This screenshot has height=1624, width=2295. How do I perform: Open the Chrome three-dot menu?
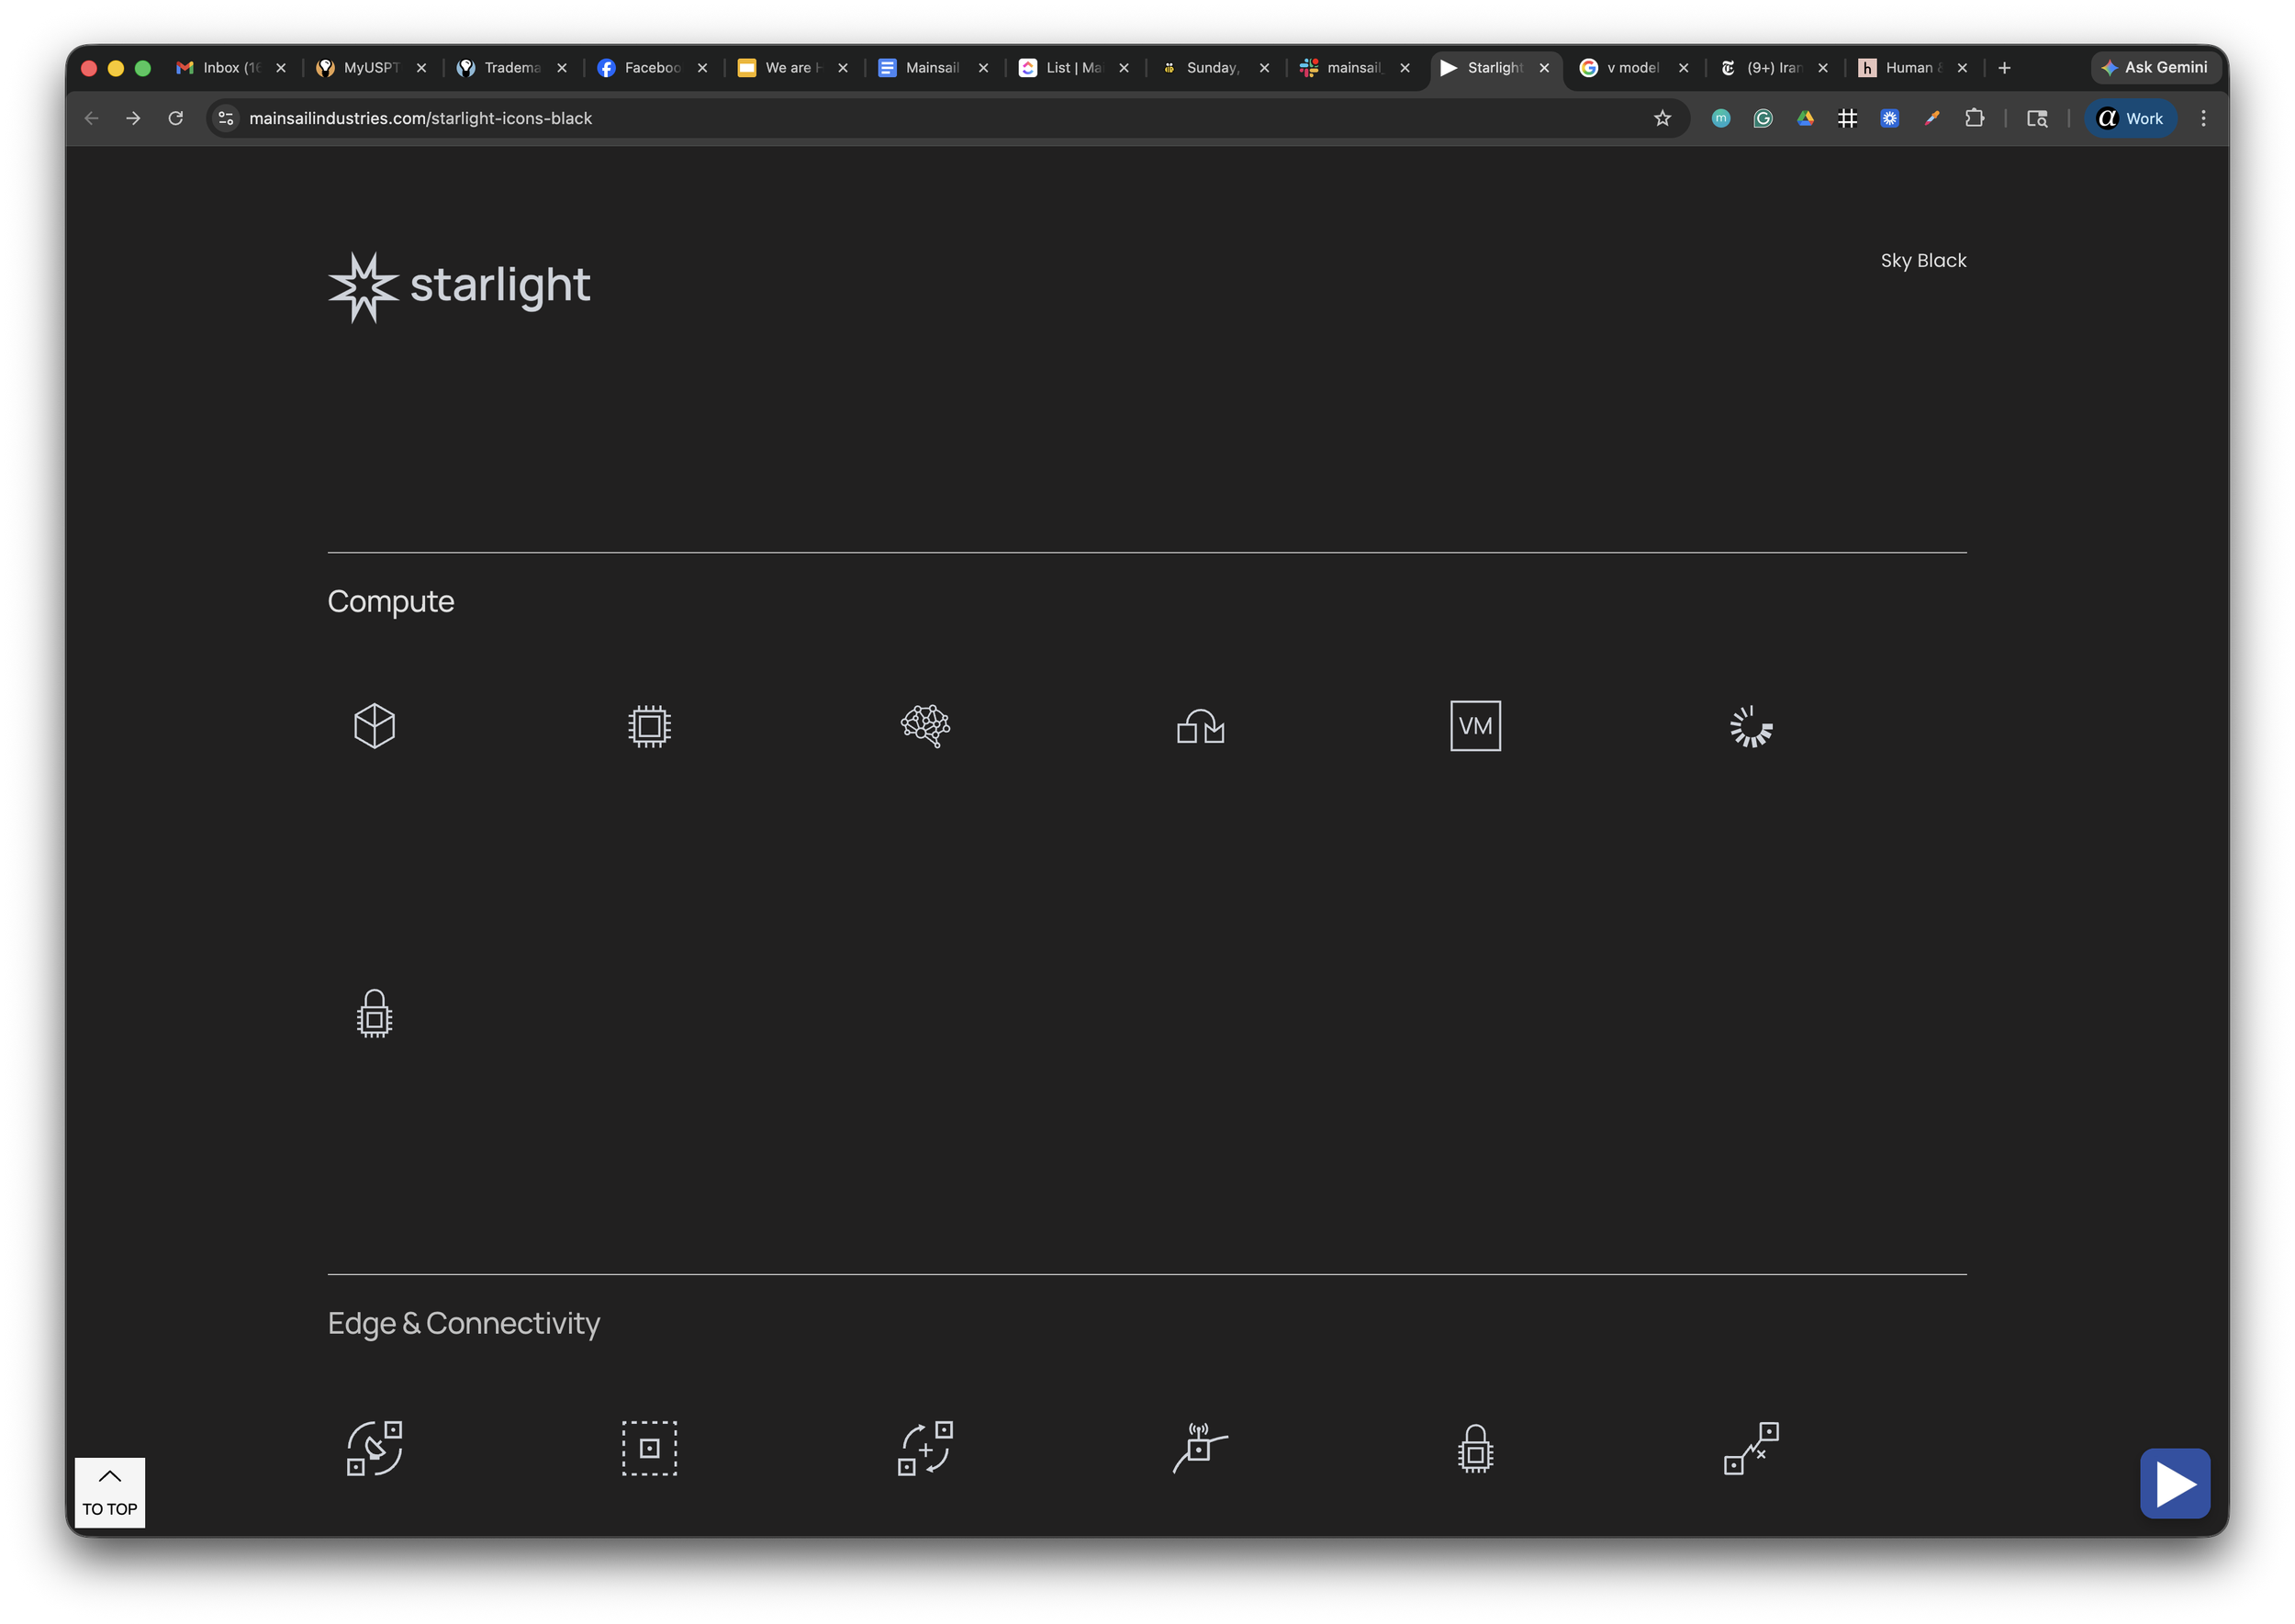tap(2203, 118)
